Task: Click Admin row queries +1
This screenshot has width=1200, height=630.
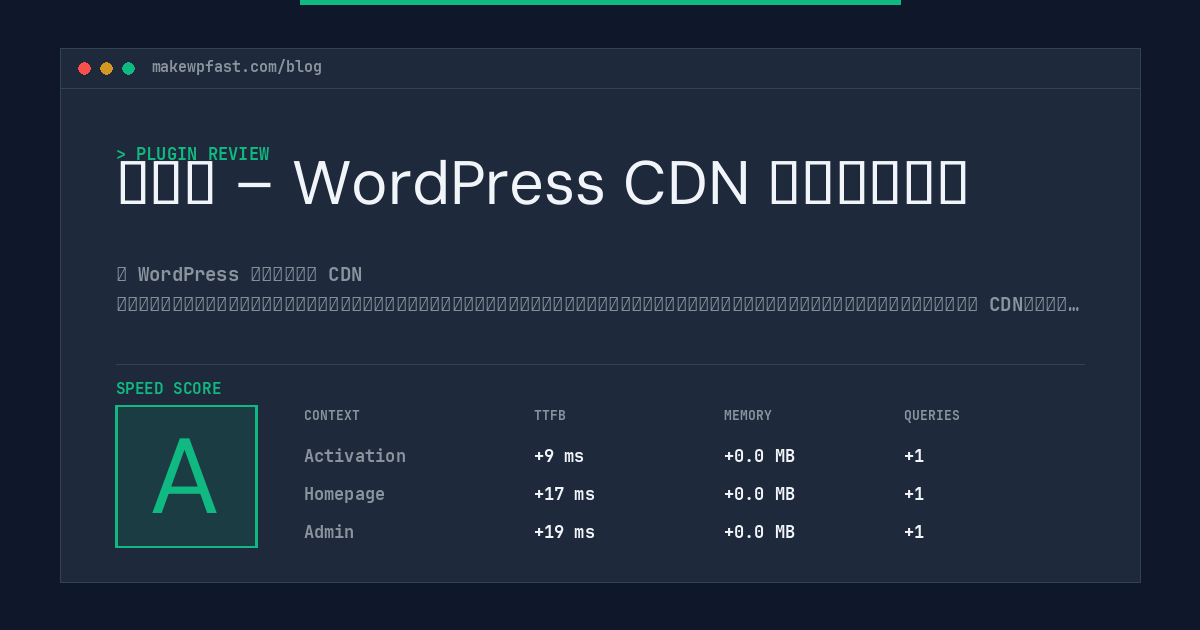Action: pos(914,532)
